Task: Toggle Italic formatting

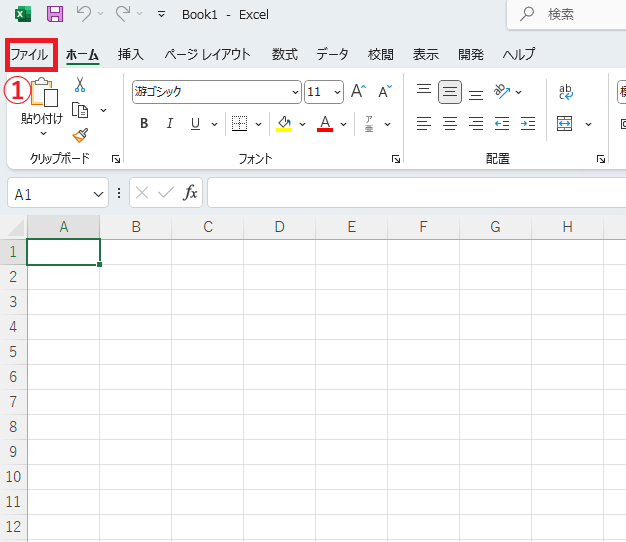Action: tap(170, 124)
